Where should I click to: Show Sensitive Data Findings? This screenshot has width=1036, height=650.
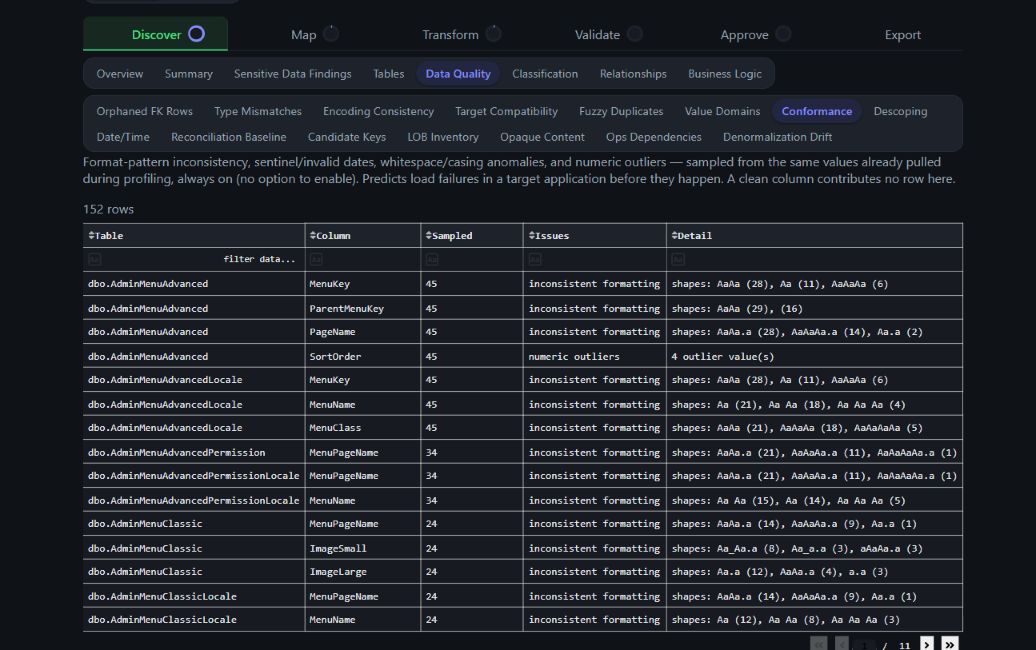[x=293, y=74]
